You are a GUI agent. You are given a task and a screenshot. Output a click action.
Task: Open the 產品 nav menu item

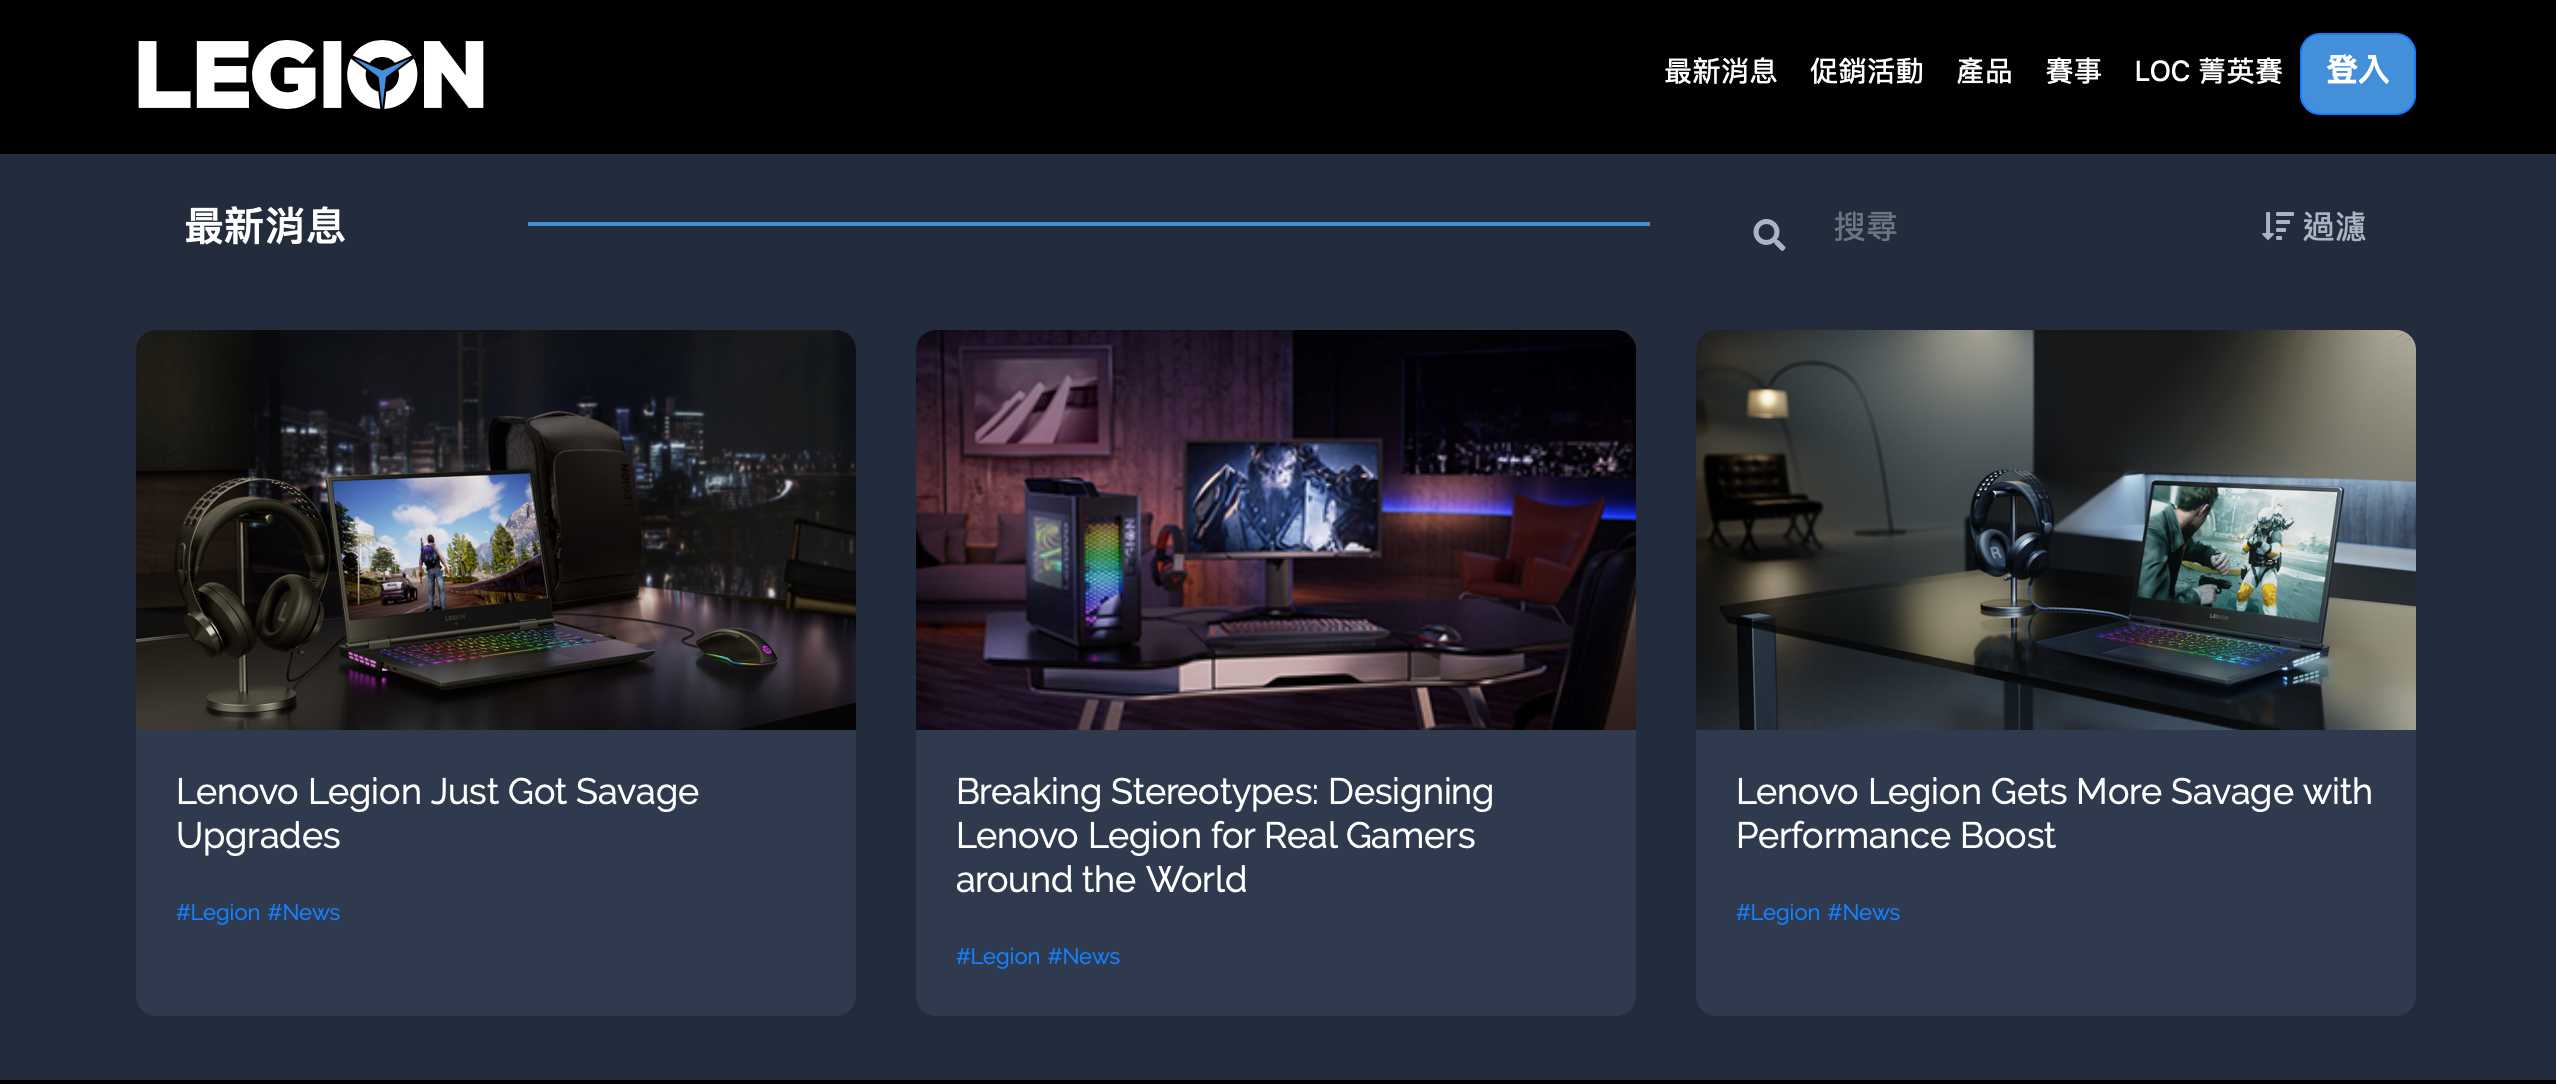pyautogui.click(x=1984, y=72)
